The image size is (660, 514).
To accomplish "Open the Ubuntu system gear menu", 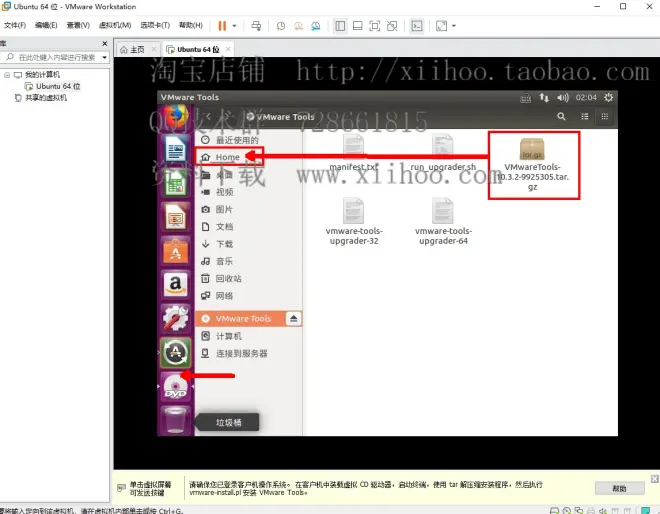I will click(x=609, y=98).
